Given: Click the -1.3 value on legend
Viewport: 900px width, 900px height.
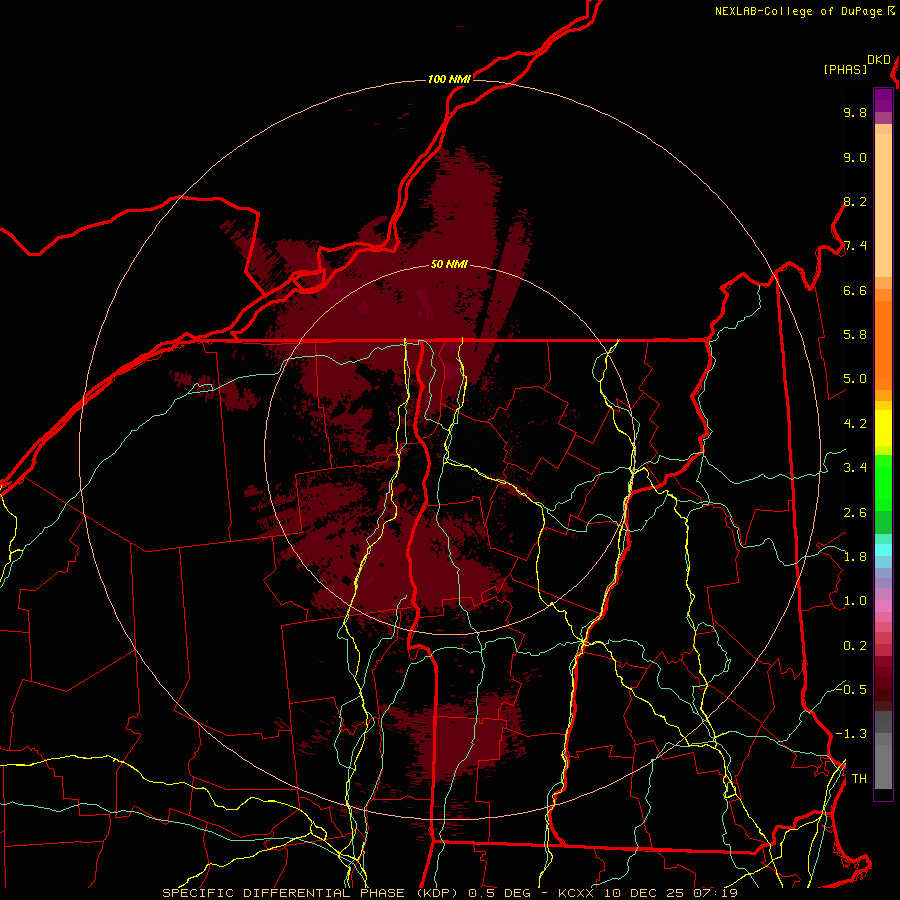Looking at the screenshot, I should click(851, 734).
